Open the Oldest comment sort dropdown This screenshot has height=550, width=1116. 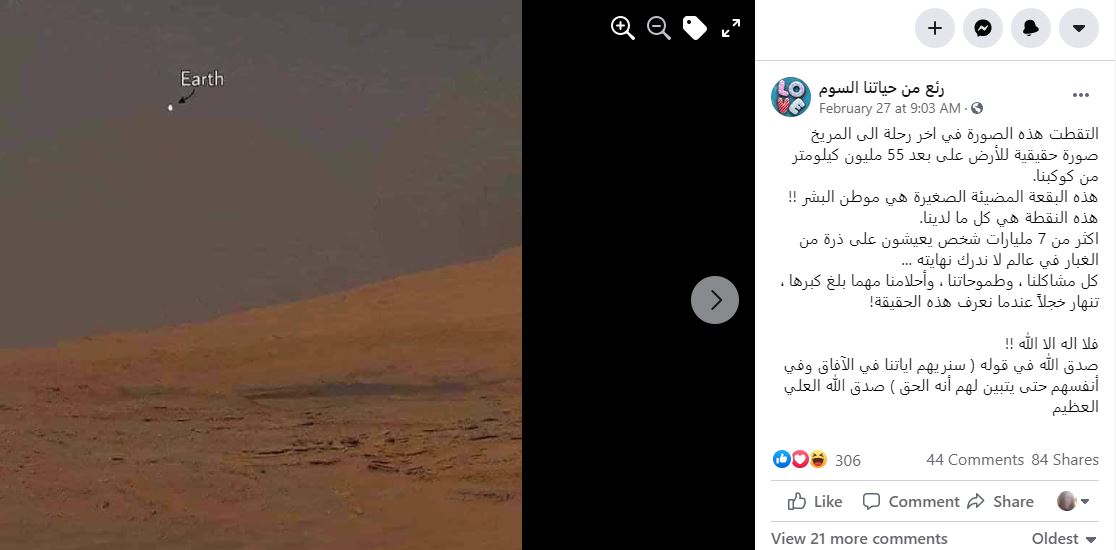pos(1065,539)
